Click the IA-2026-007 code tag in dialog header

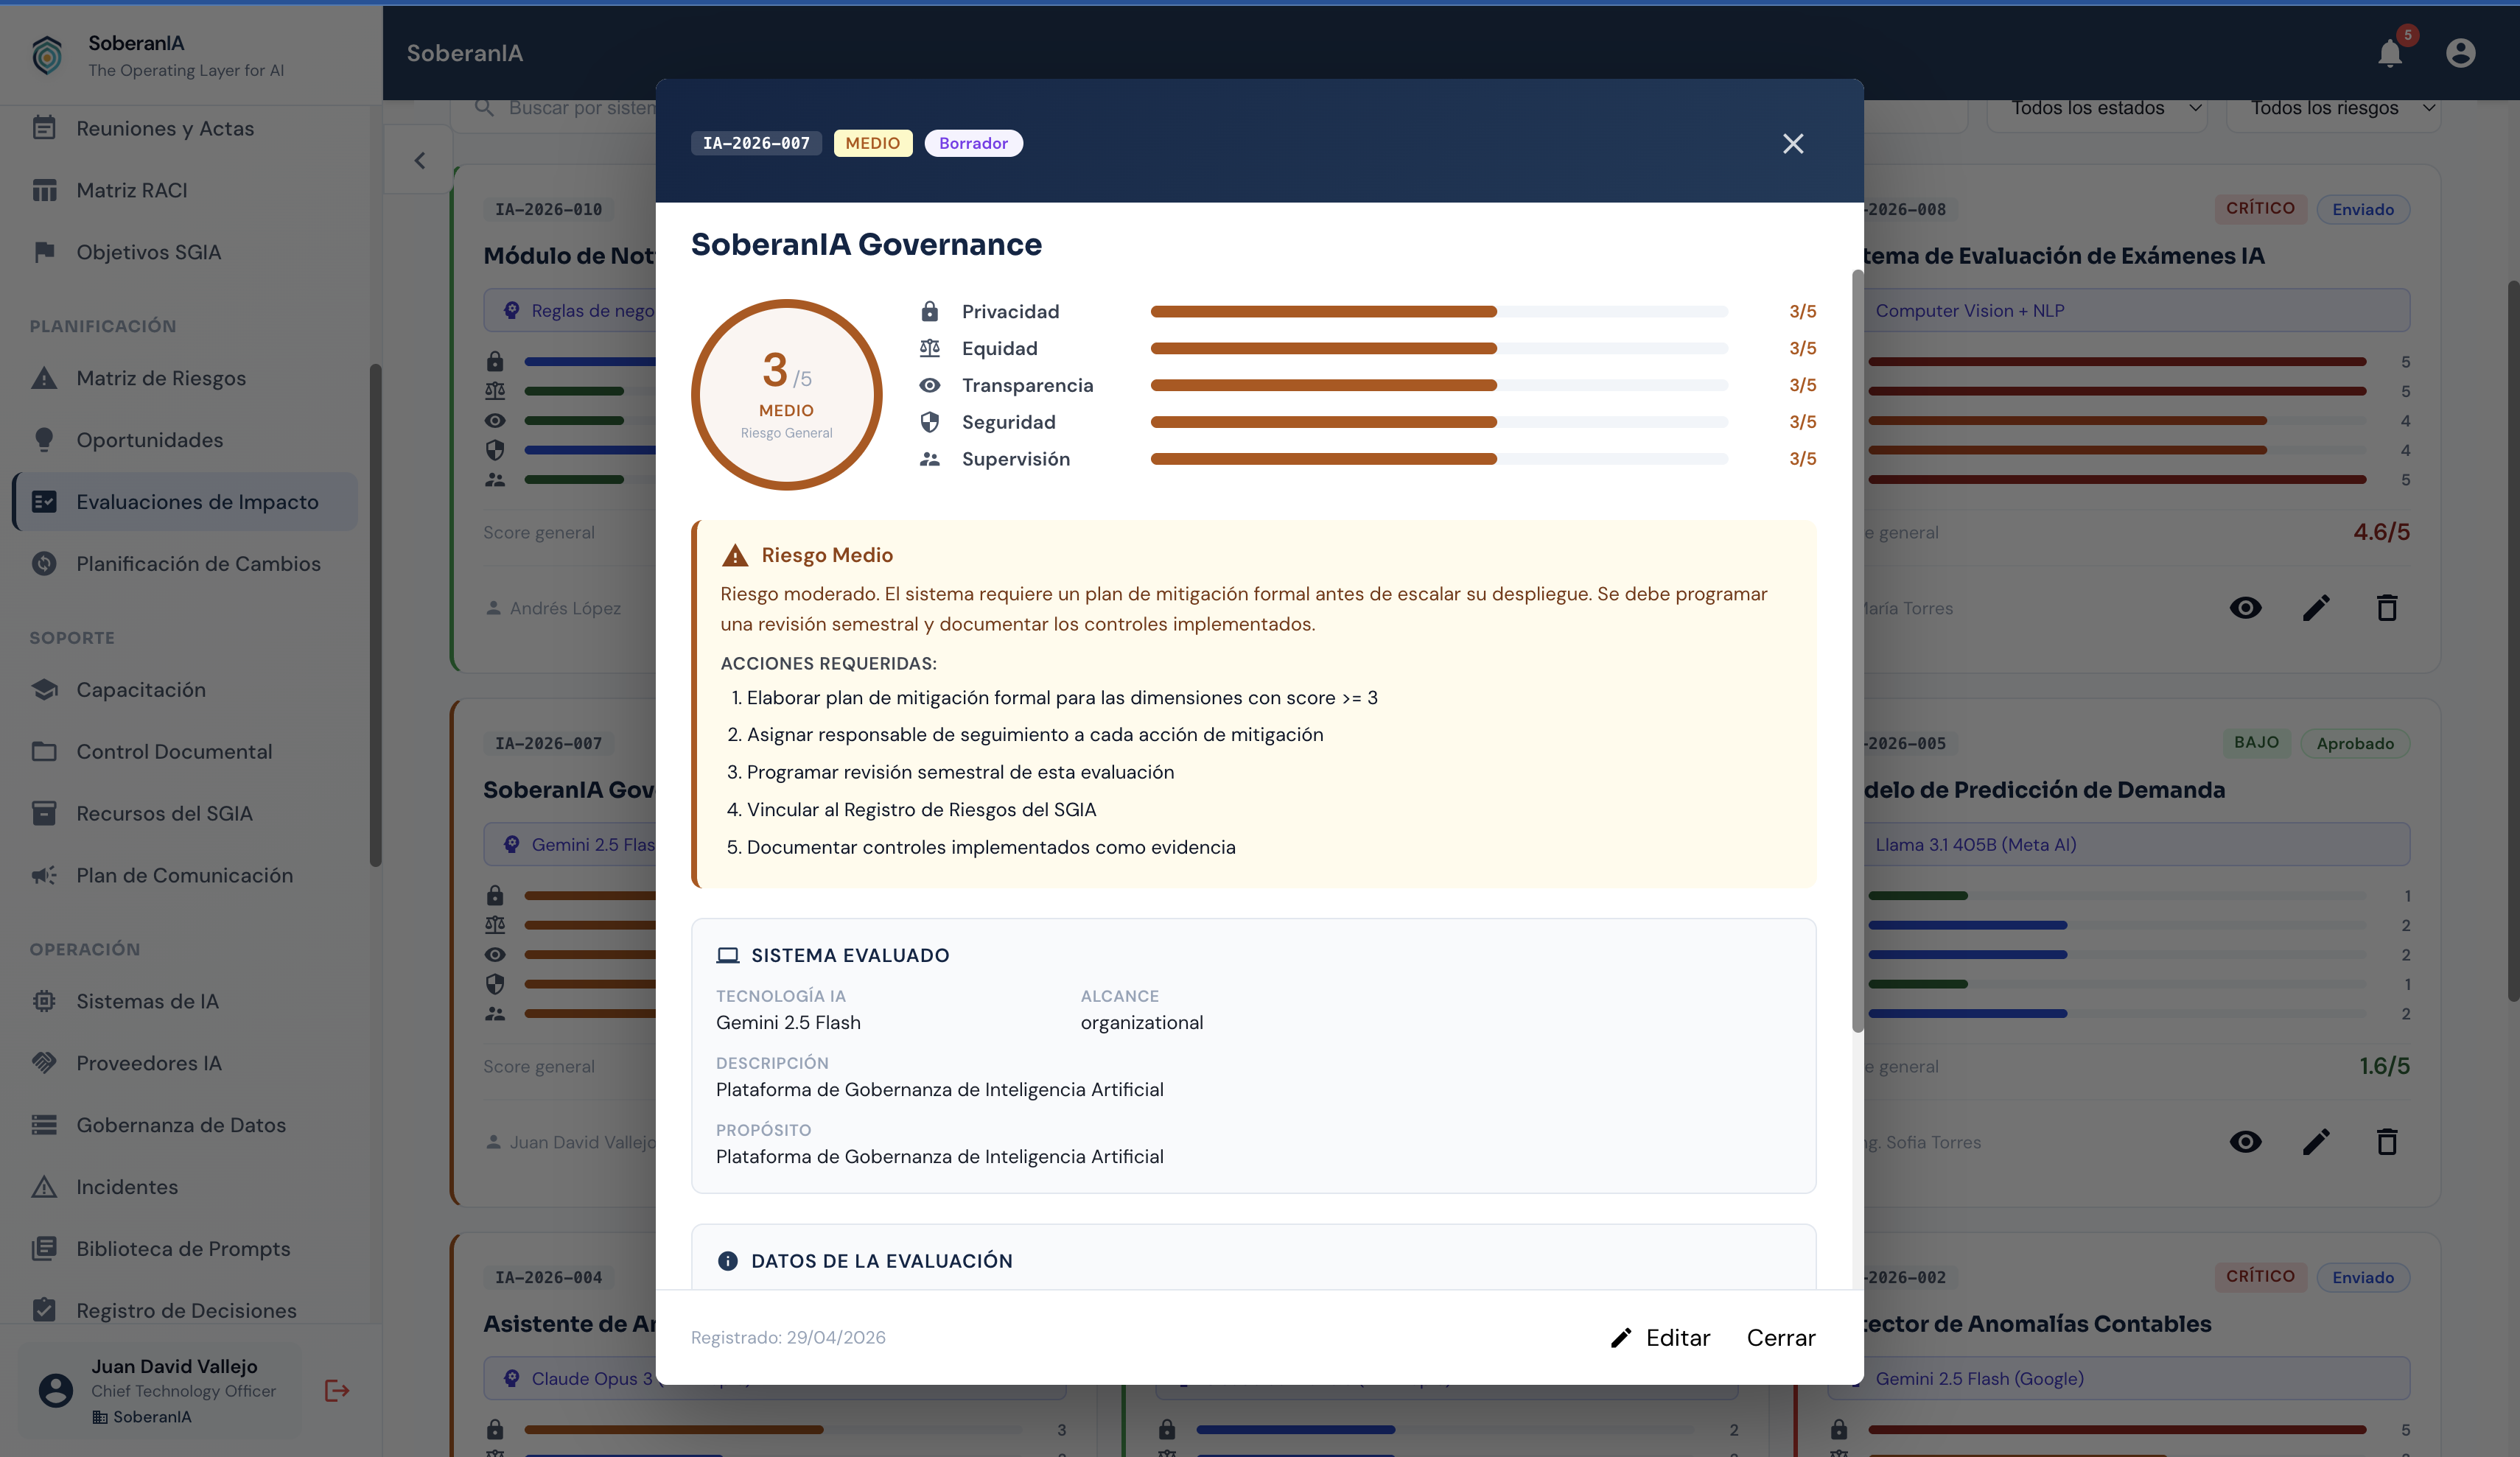coord(756,143)
